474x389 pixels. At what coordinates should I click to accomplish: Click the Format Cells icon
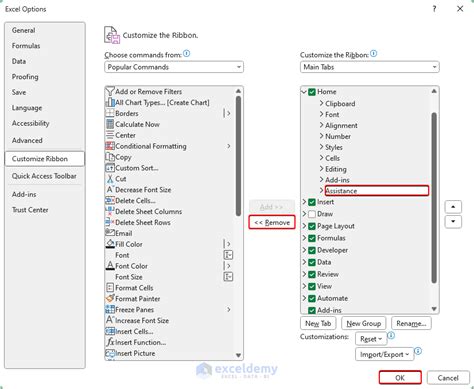[110, 287]
